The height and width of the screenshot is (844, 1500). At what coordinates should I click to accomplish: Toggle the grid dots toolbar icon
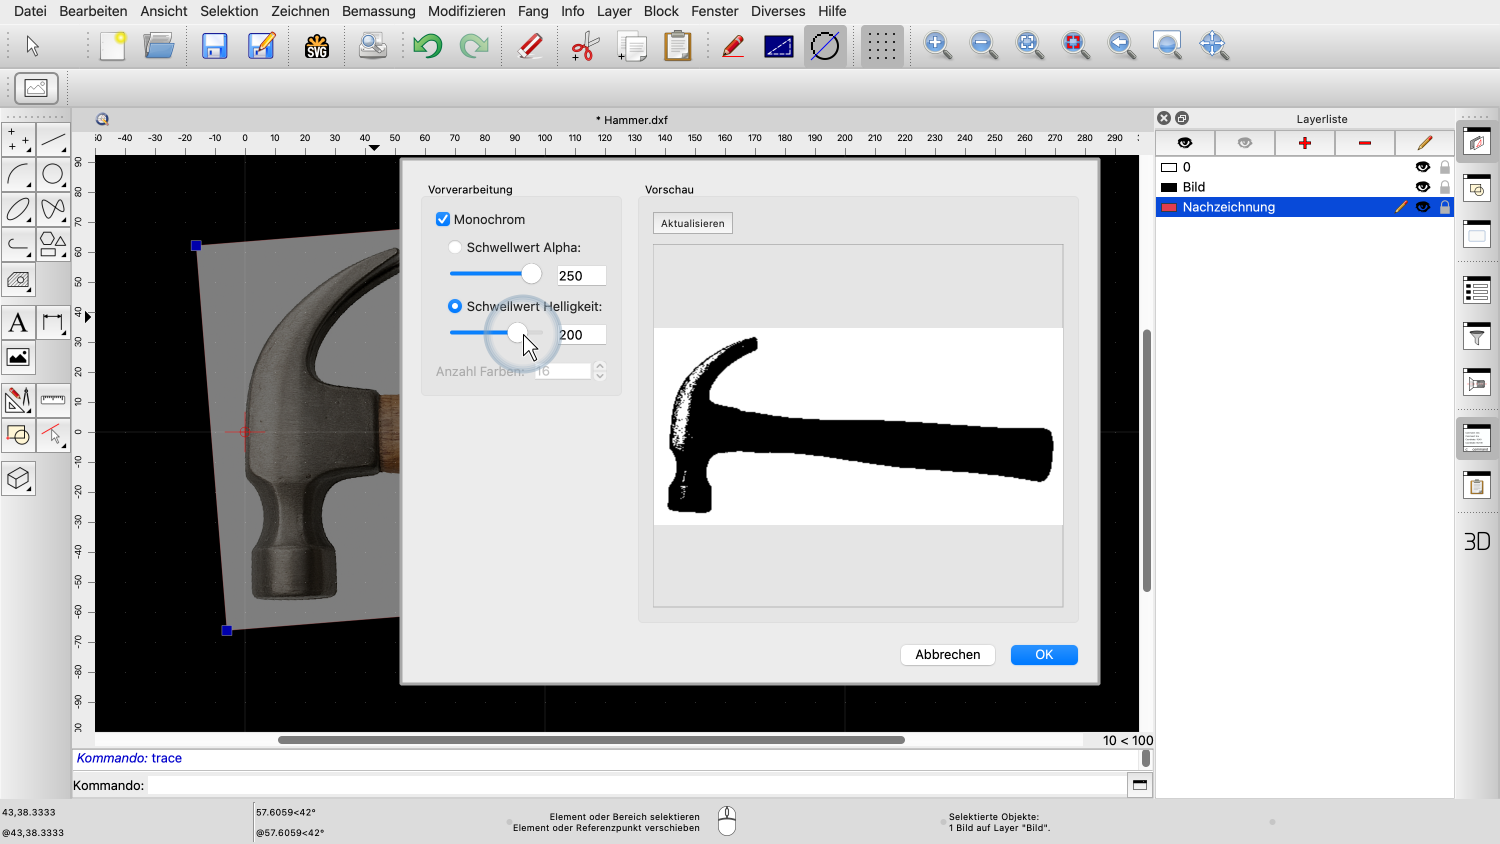click(881, 46)
